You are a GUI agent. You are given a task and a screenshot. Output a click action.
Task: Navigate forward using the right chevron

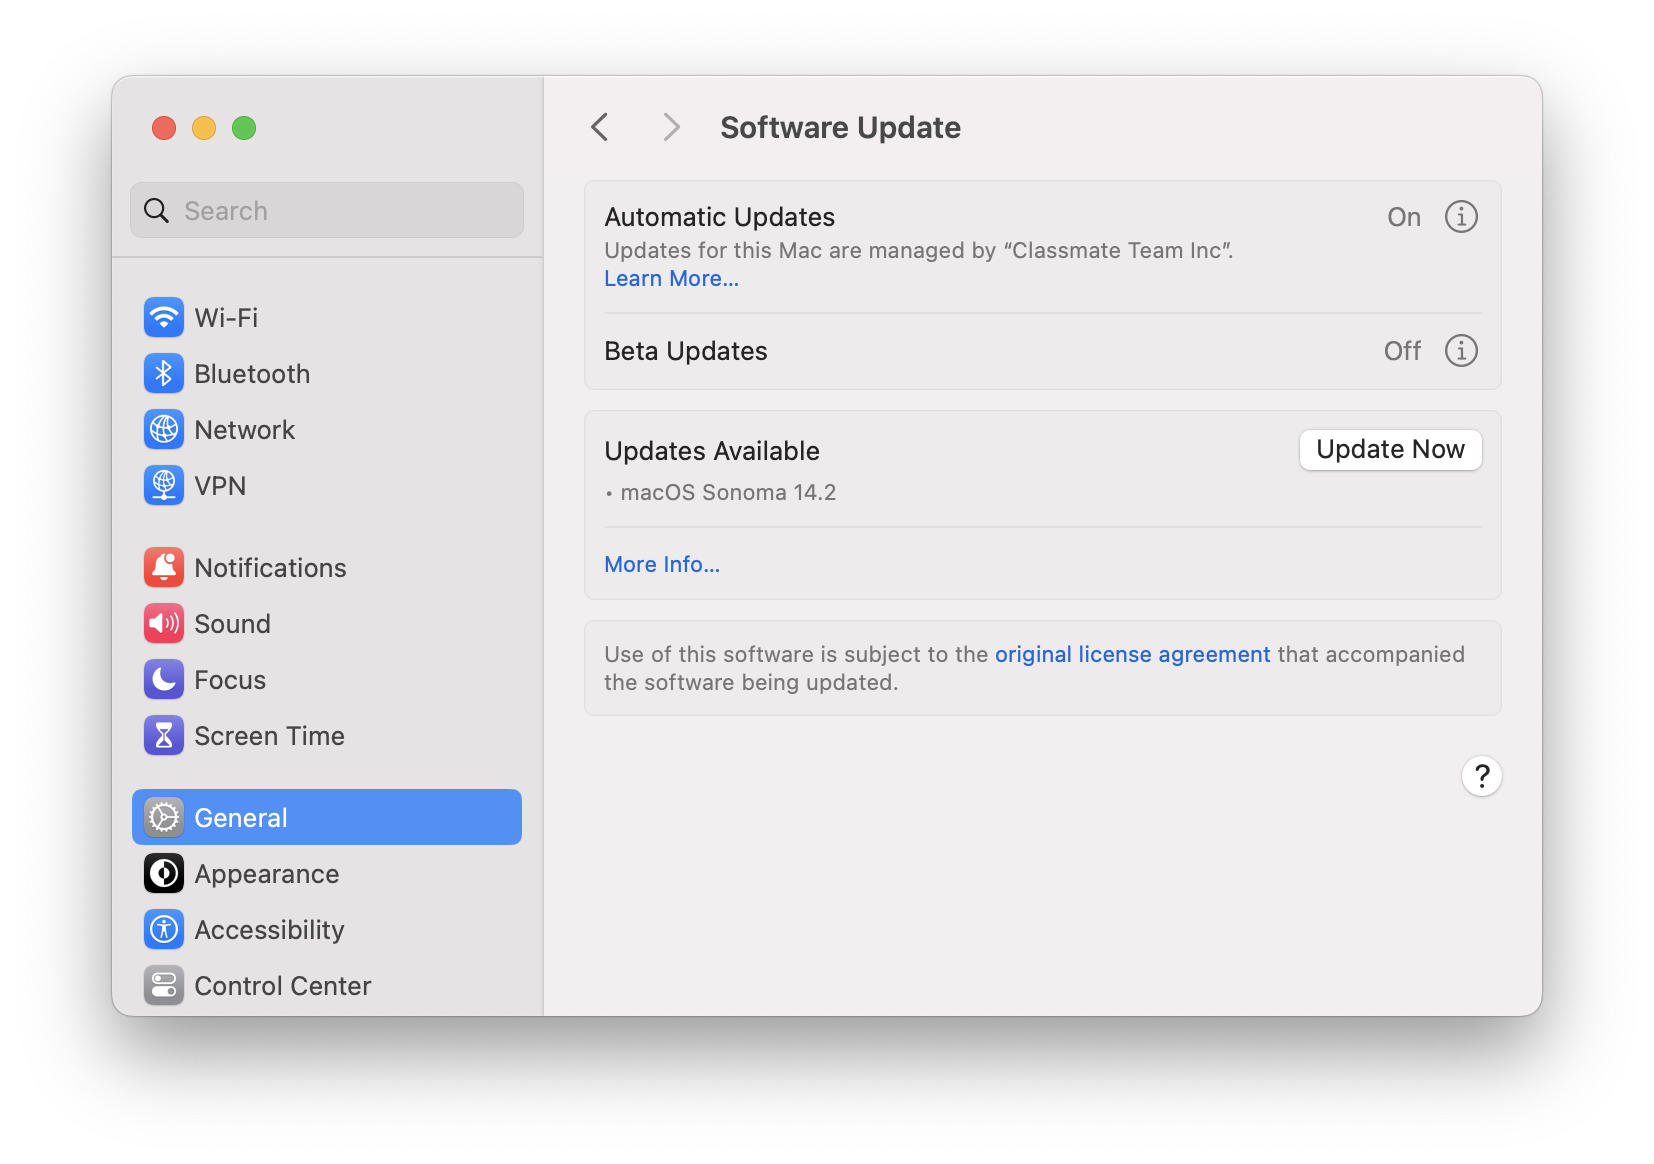point(671,127)
